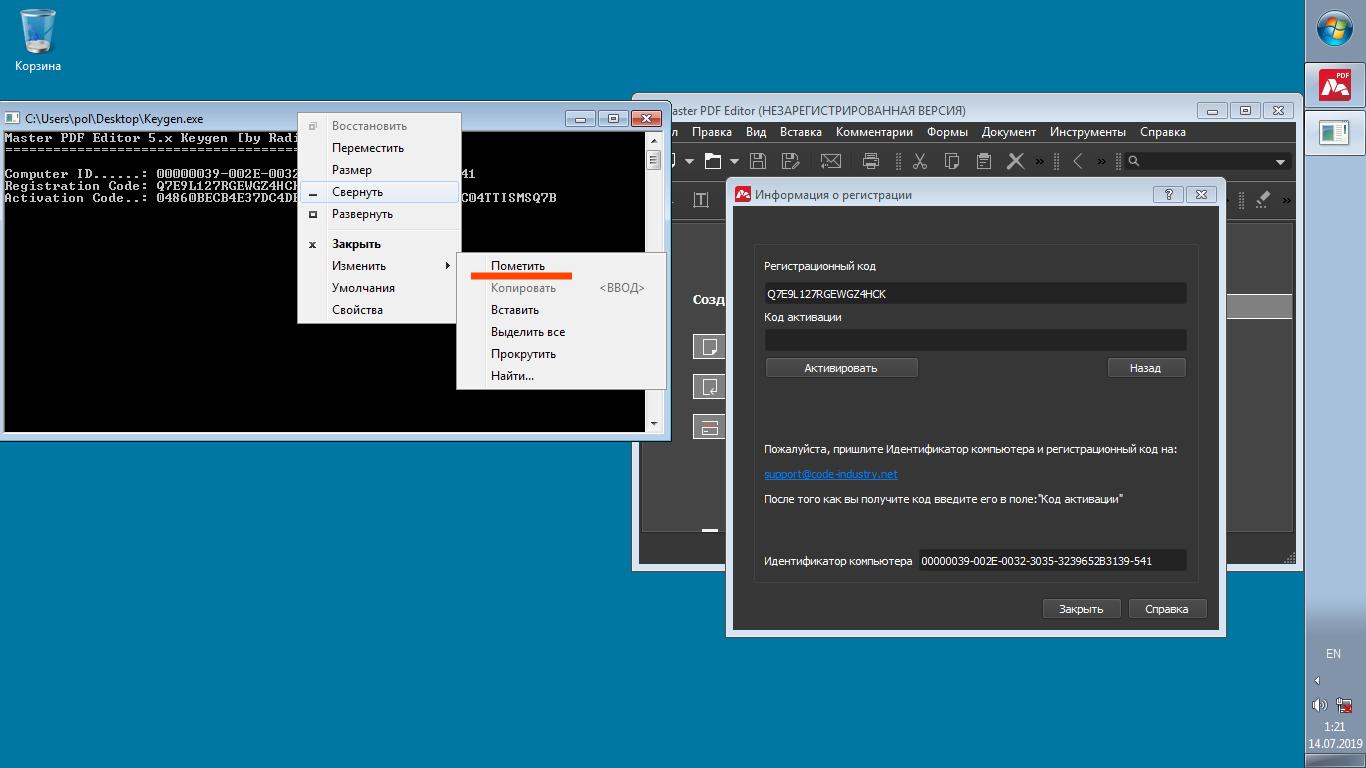1366x768 pixels.
Task: Click the Назад button
Action: pyautogui.click(x=1146, y=368)
